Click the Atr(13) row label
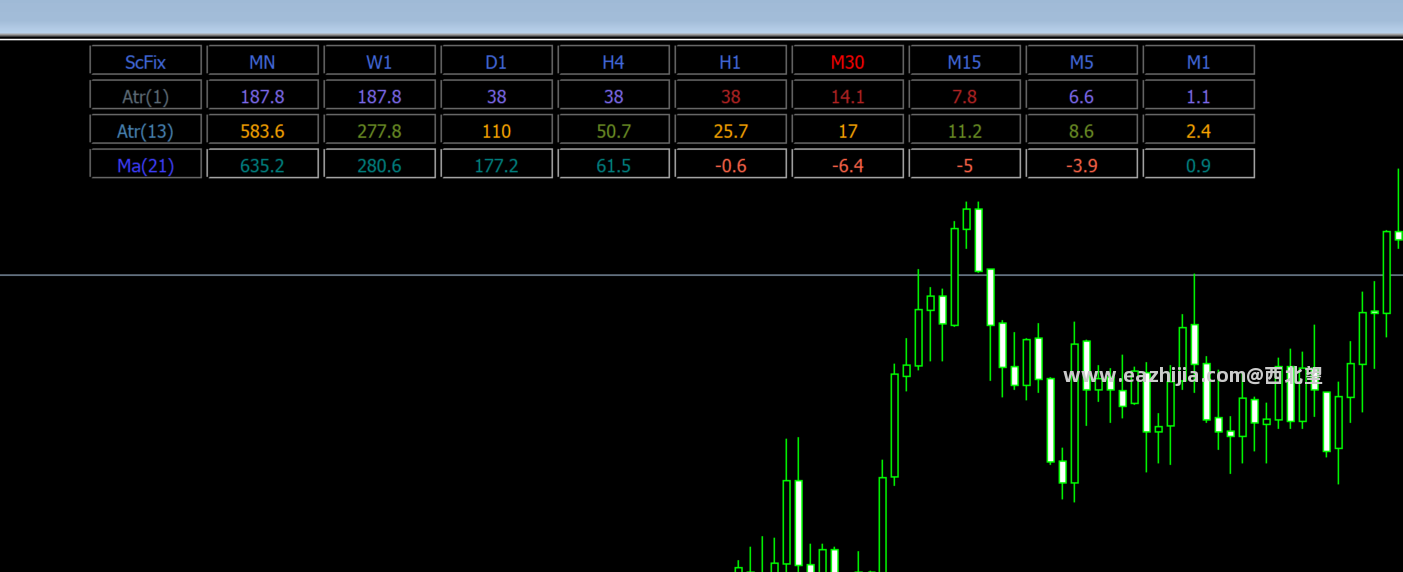Image resolution: width=1403 pixels, height=572 pixels. [146, 129]
